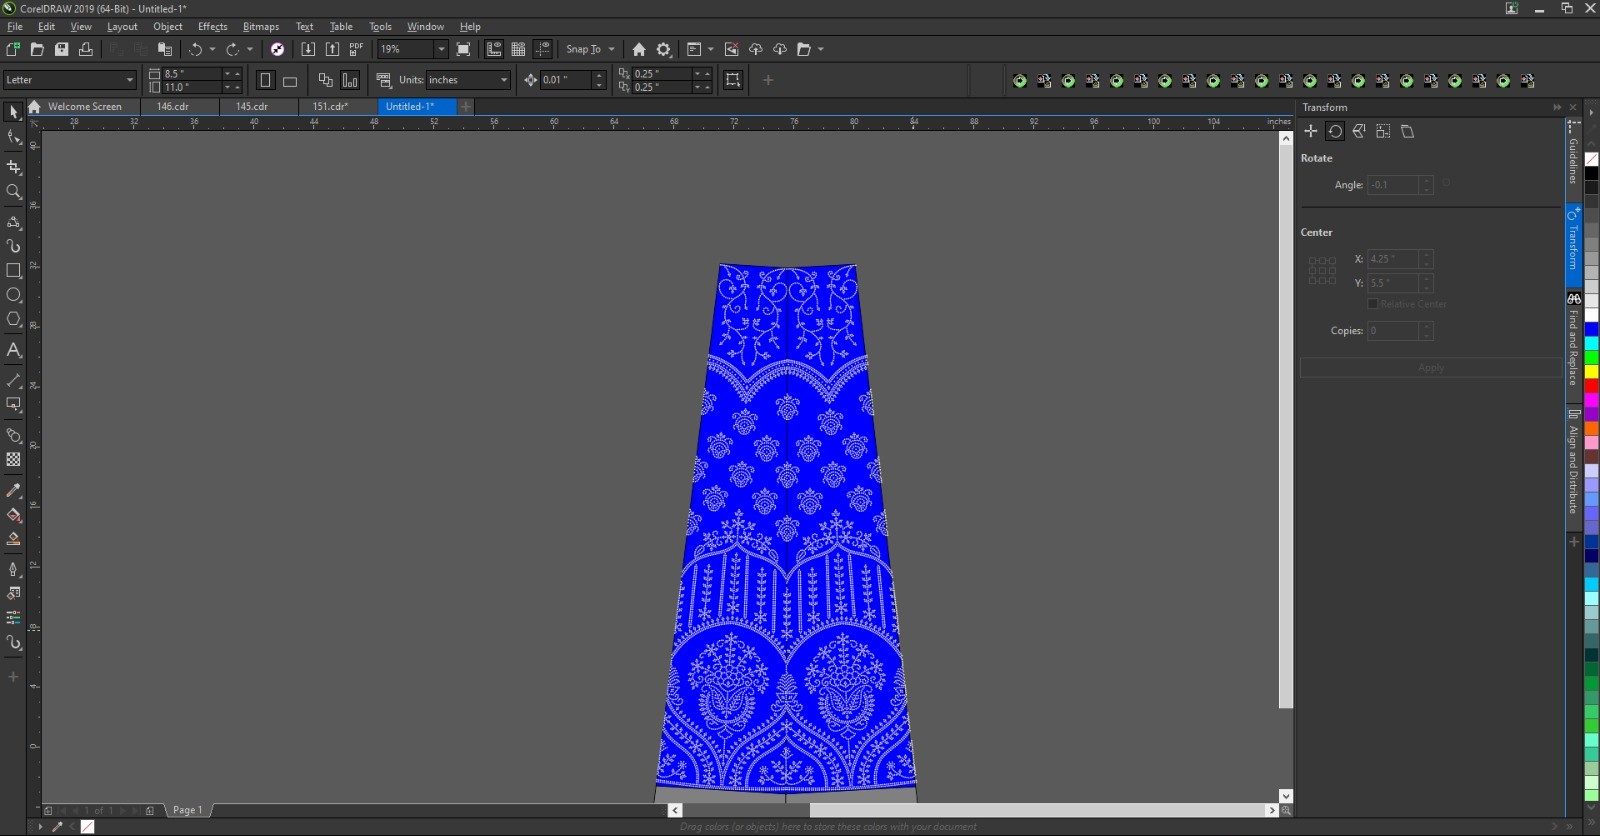Toggle Show Grid button
The height and width of the screenshot is (836, 1600).
518,49
